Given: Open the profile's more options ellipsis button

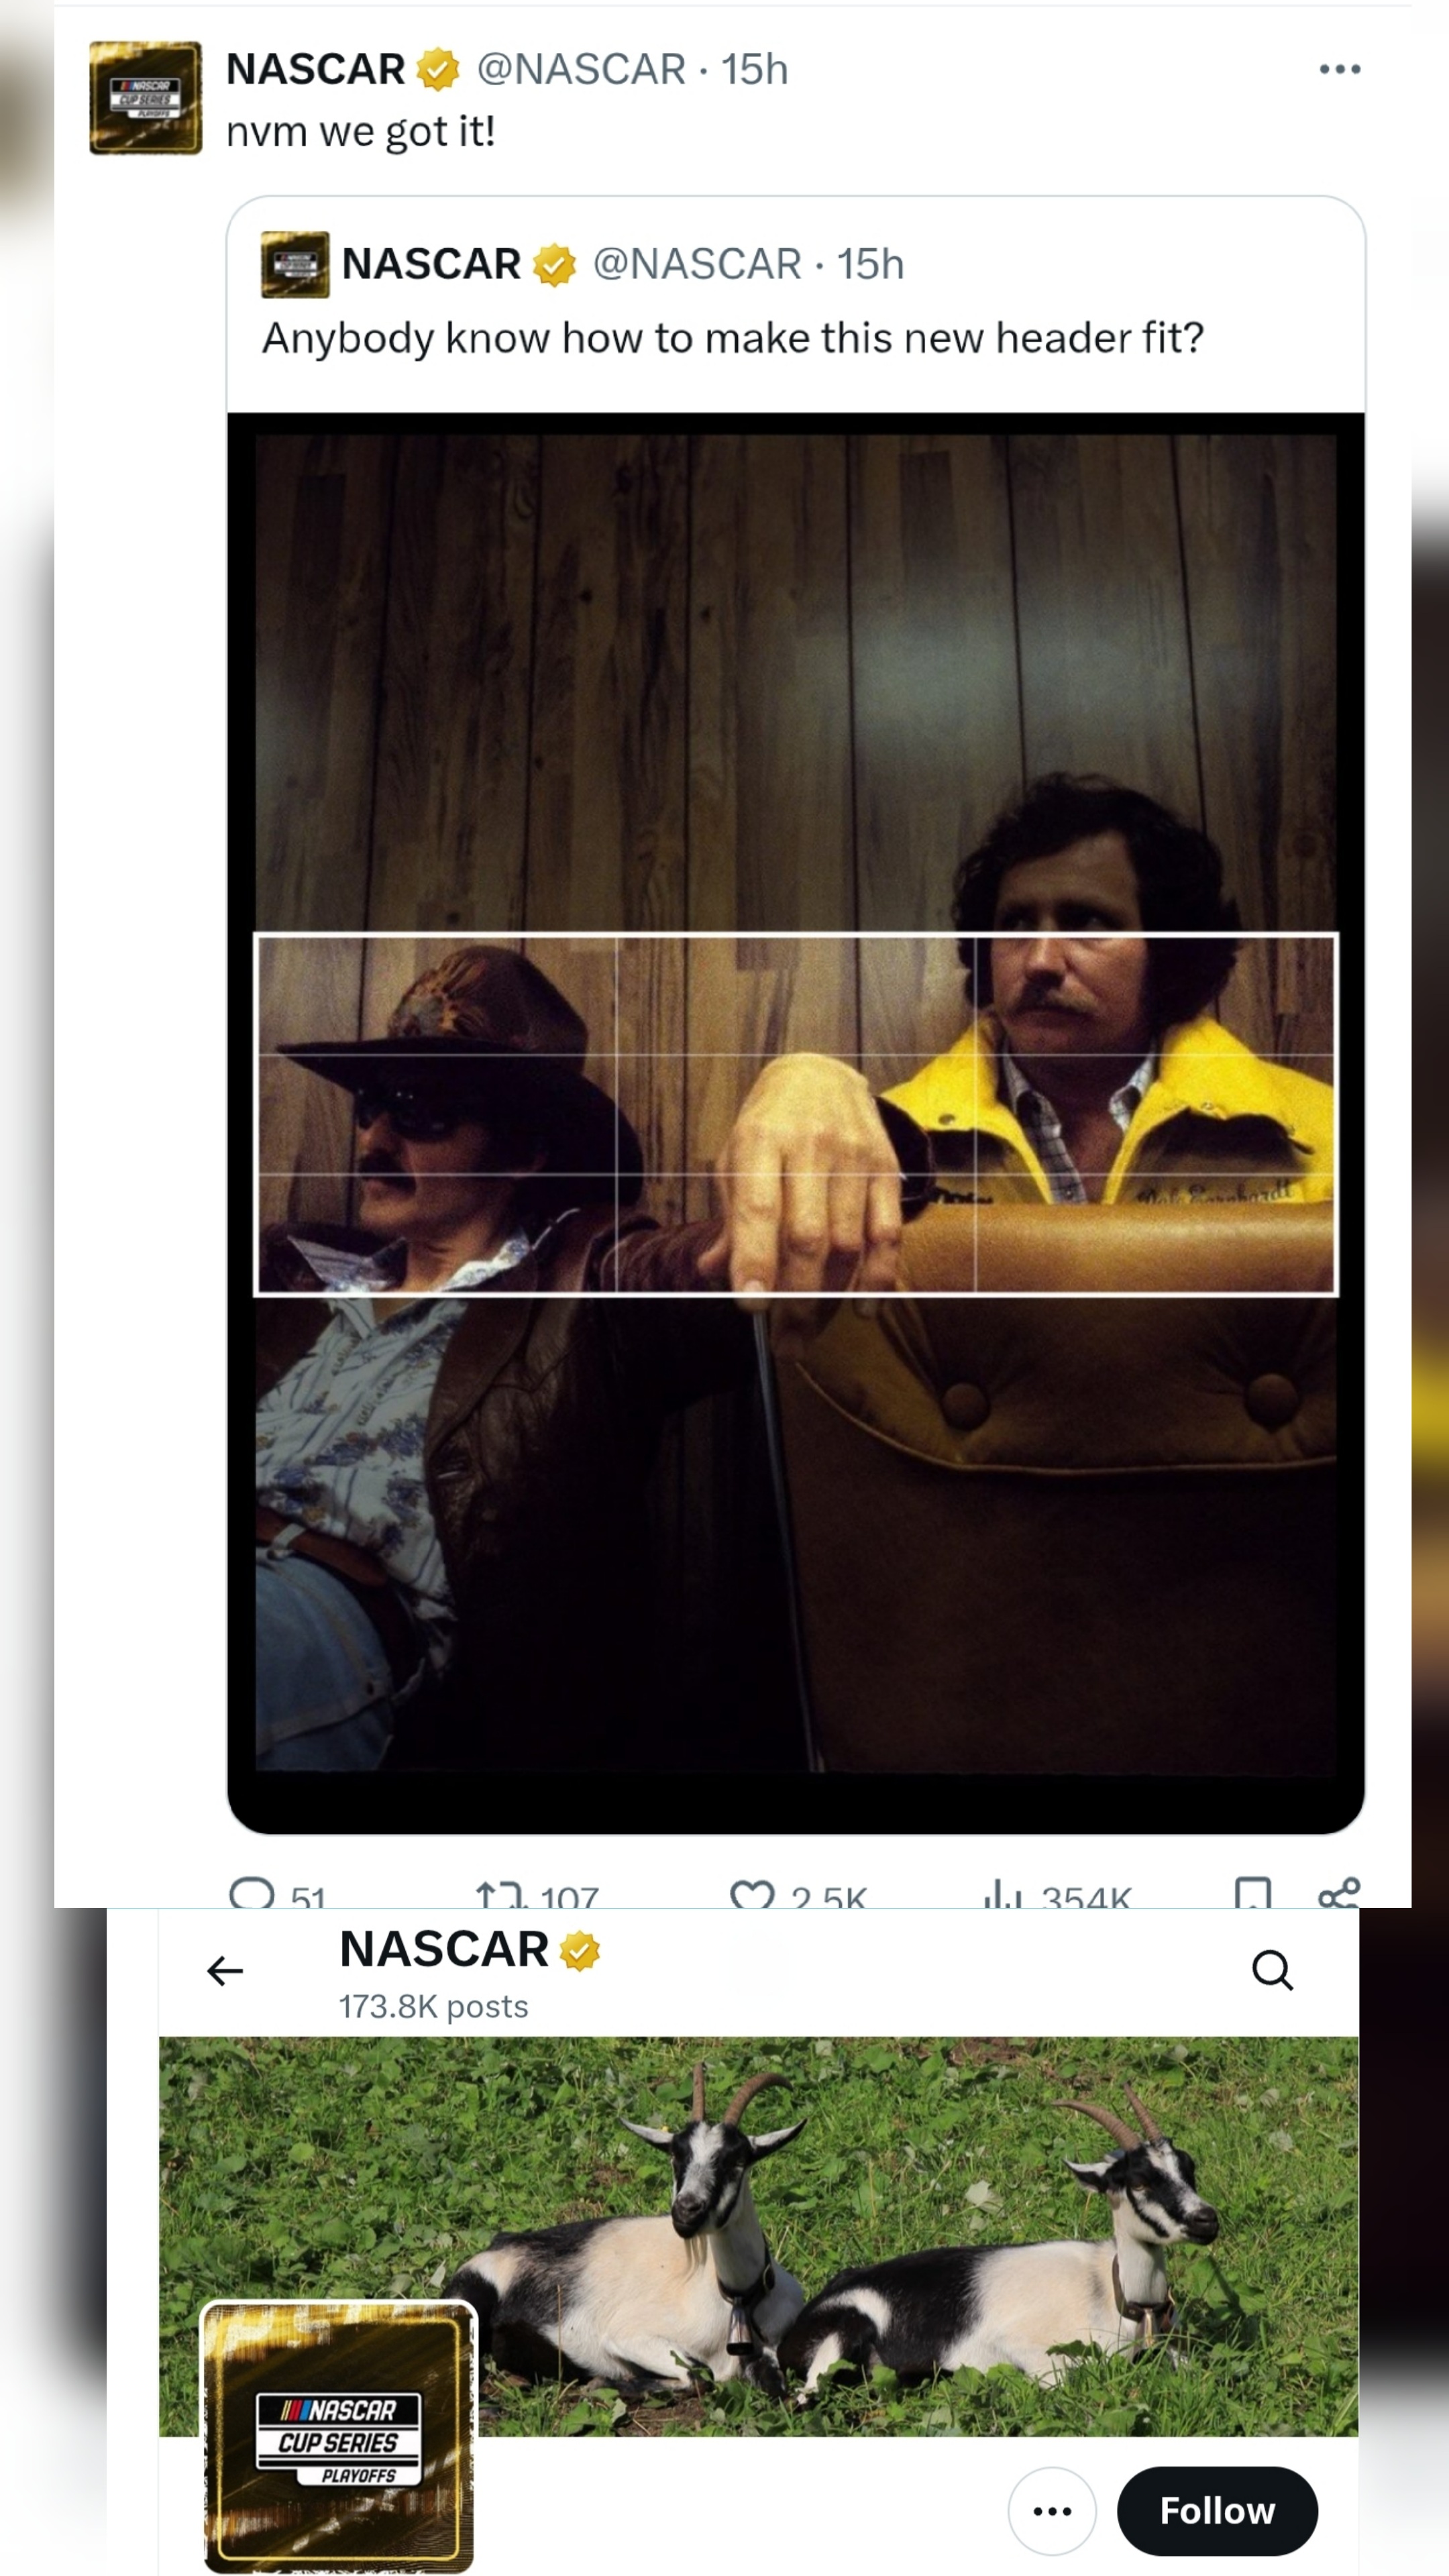Looking at the screenshot, I should 1052,2510.
